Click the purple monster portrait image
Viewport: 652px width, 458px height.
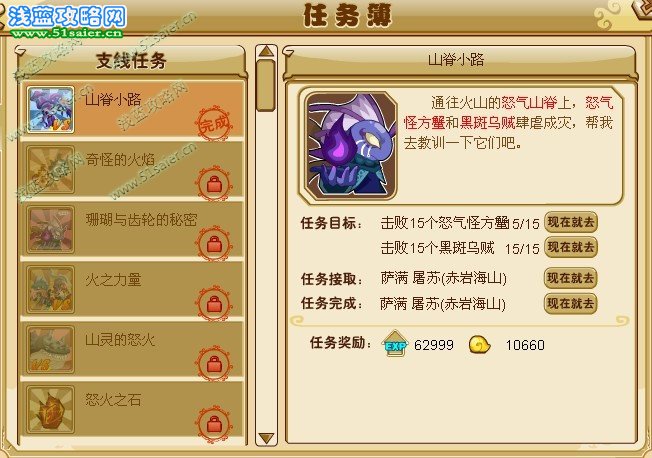point(351,146)
